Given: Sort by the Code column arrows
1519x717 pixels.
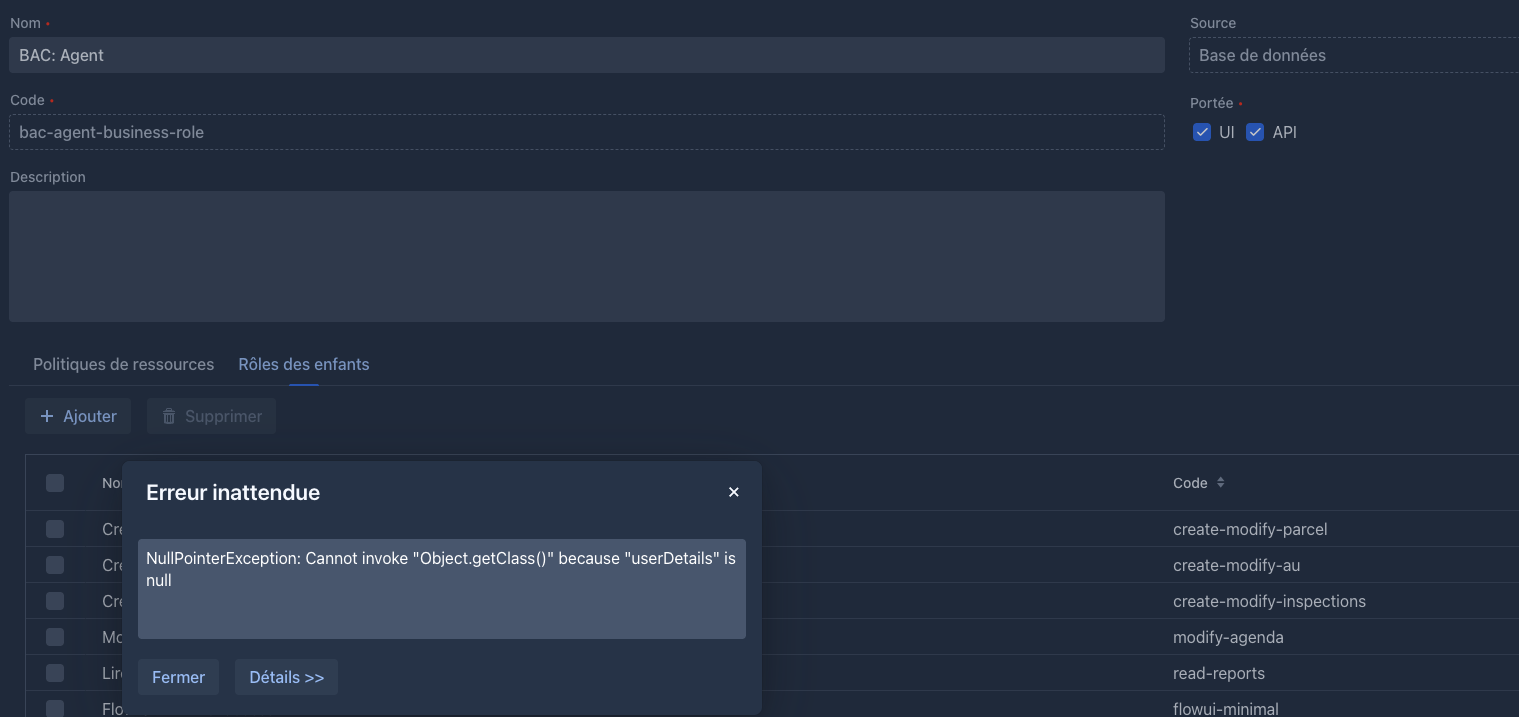Looking at the screenshot, I should 1220,483.
